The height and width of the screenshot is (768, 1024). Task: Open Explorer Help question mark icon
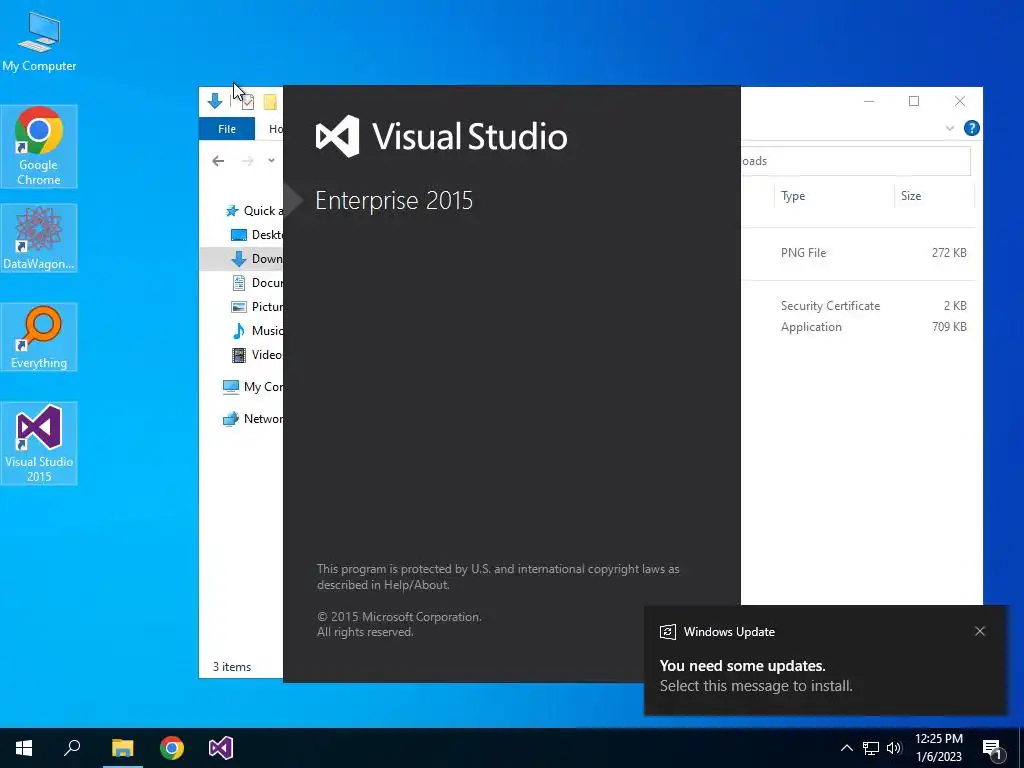click(x=971, y=128)
